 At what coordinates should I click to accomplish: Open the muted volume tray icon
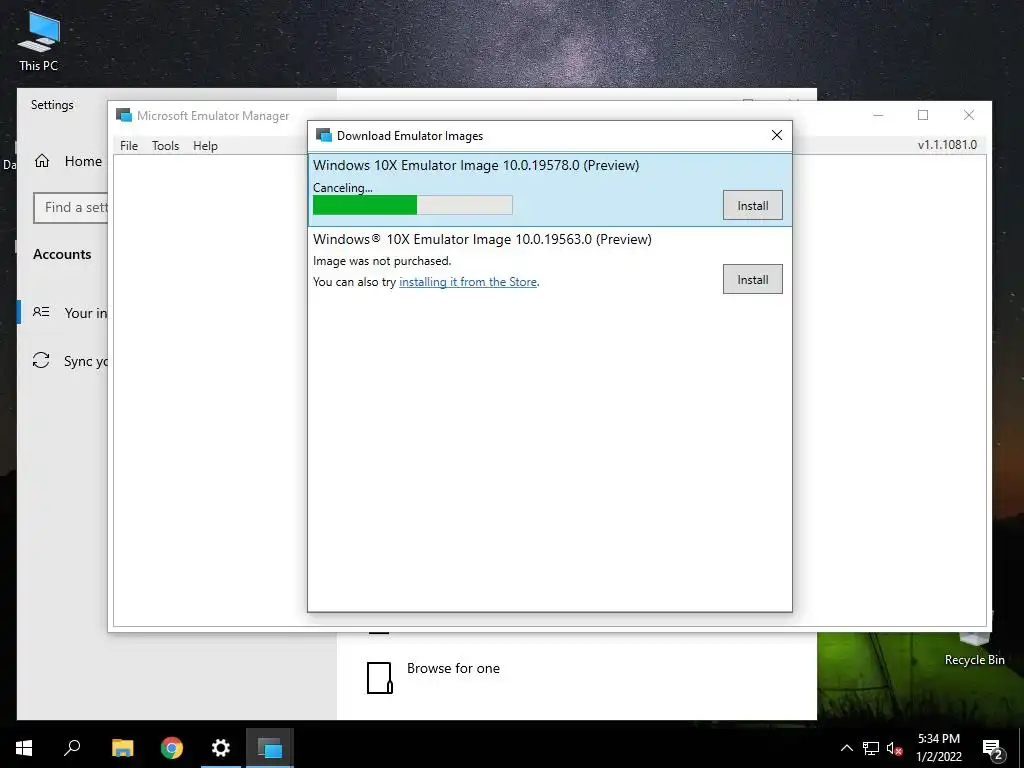click(895, 748)
